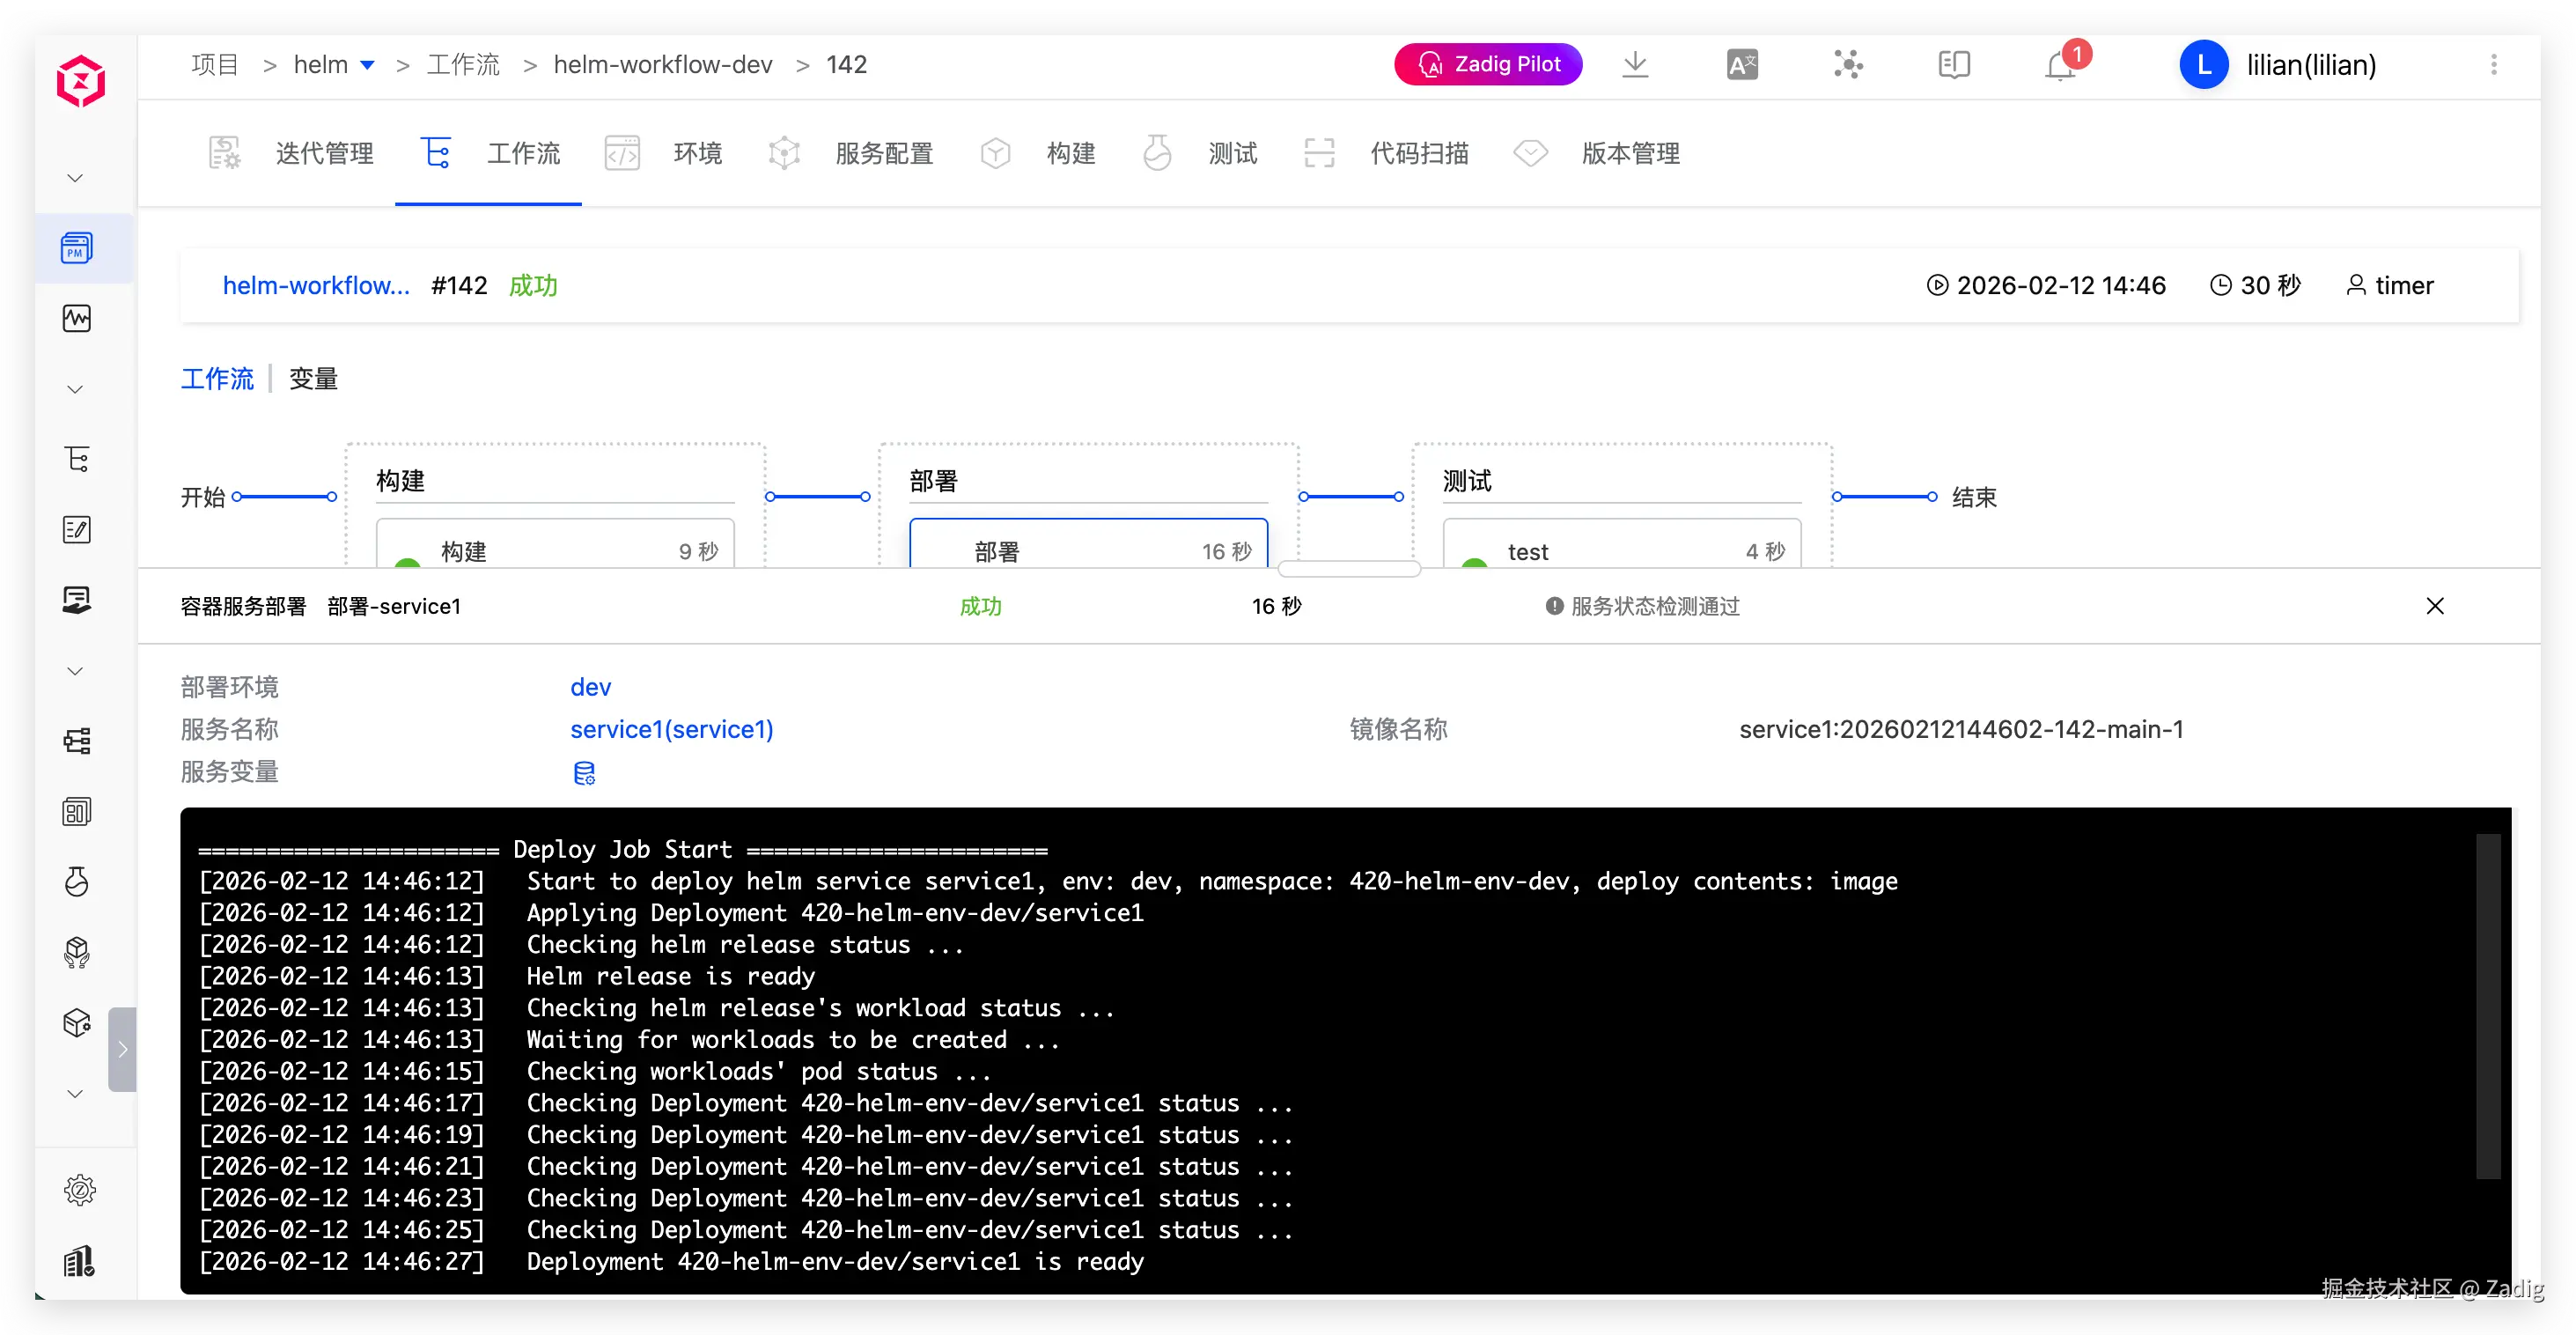Click the download icon in header
The width and height of the screenshot is (2576, 1335).
pyautogui.click(x=1635, y=65)
